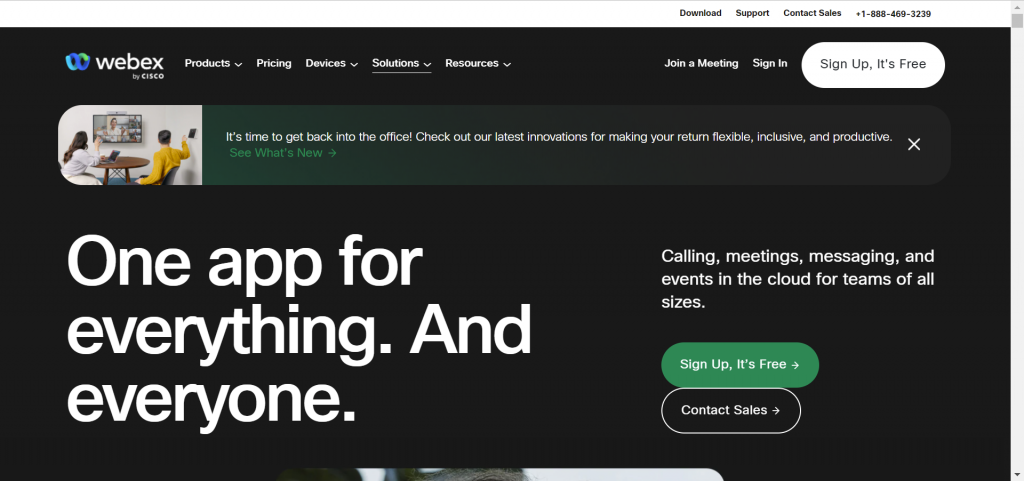The height and width of the screenshot is (481, 1024).
Task: Click the outlined Contact Sales button
Action: tap(731, 411)
